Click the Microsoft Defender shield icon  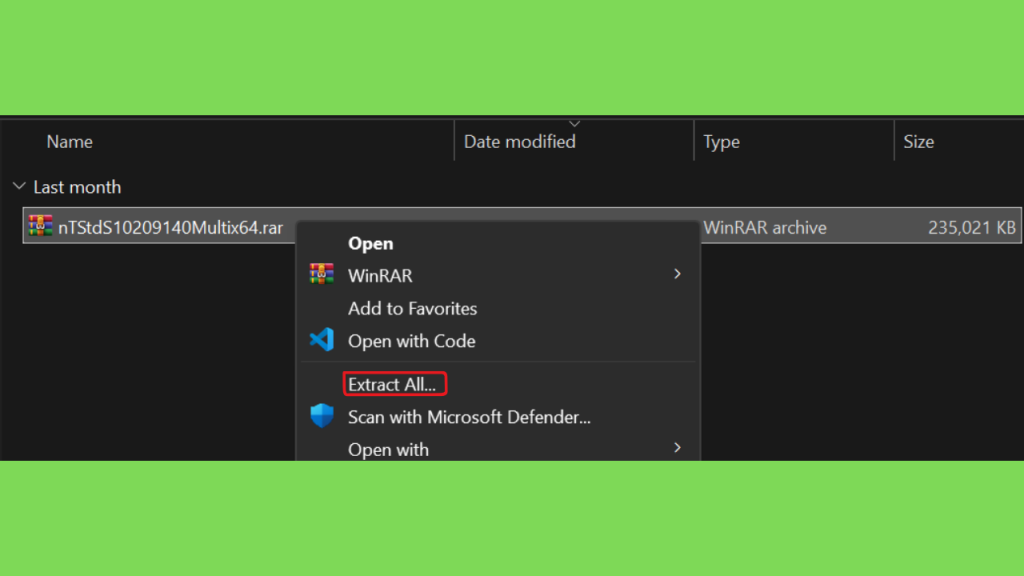pyautogui.click(x=321, y=415)
